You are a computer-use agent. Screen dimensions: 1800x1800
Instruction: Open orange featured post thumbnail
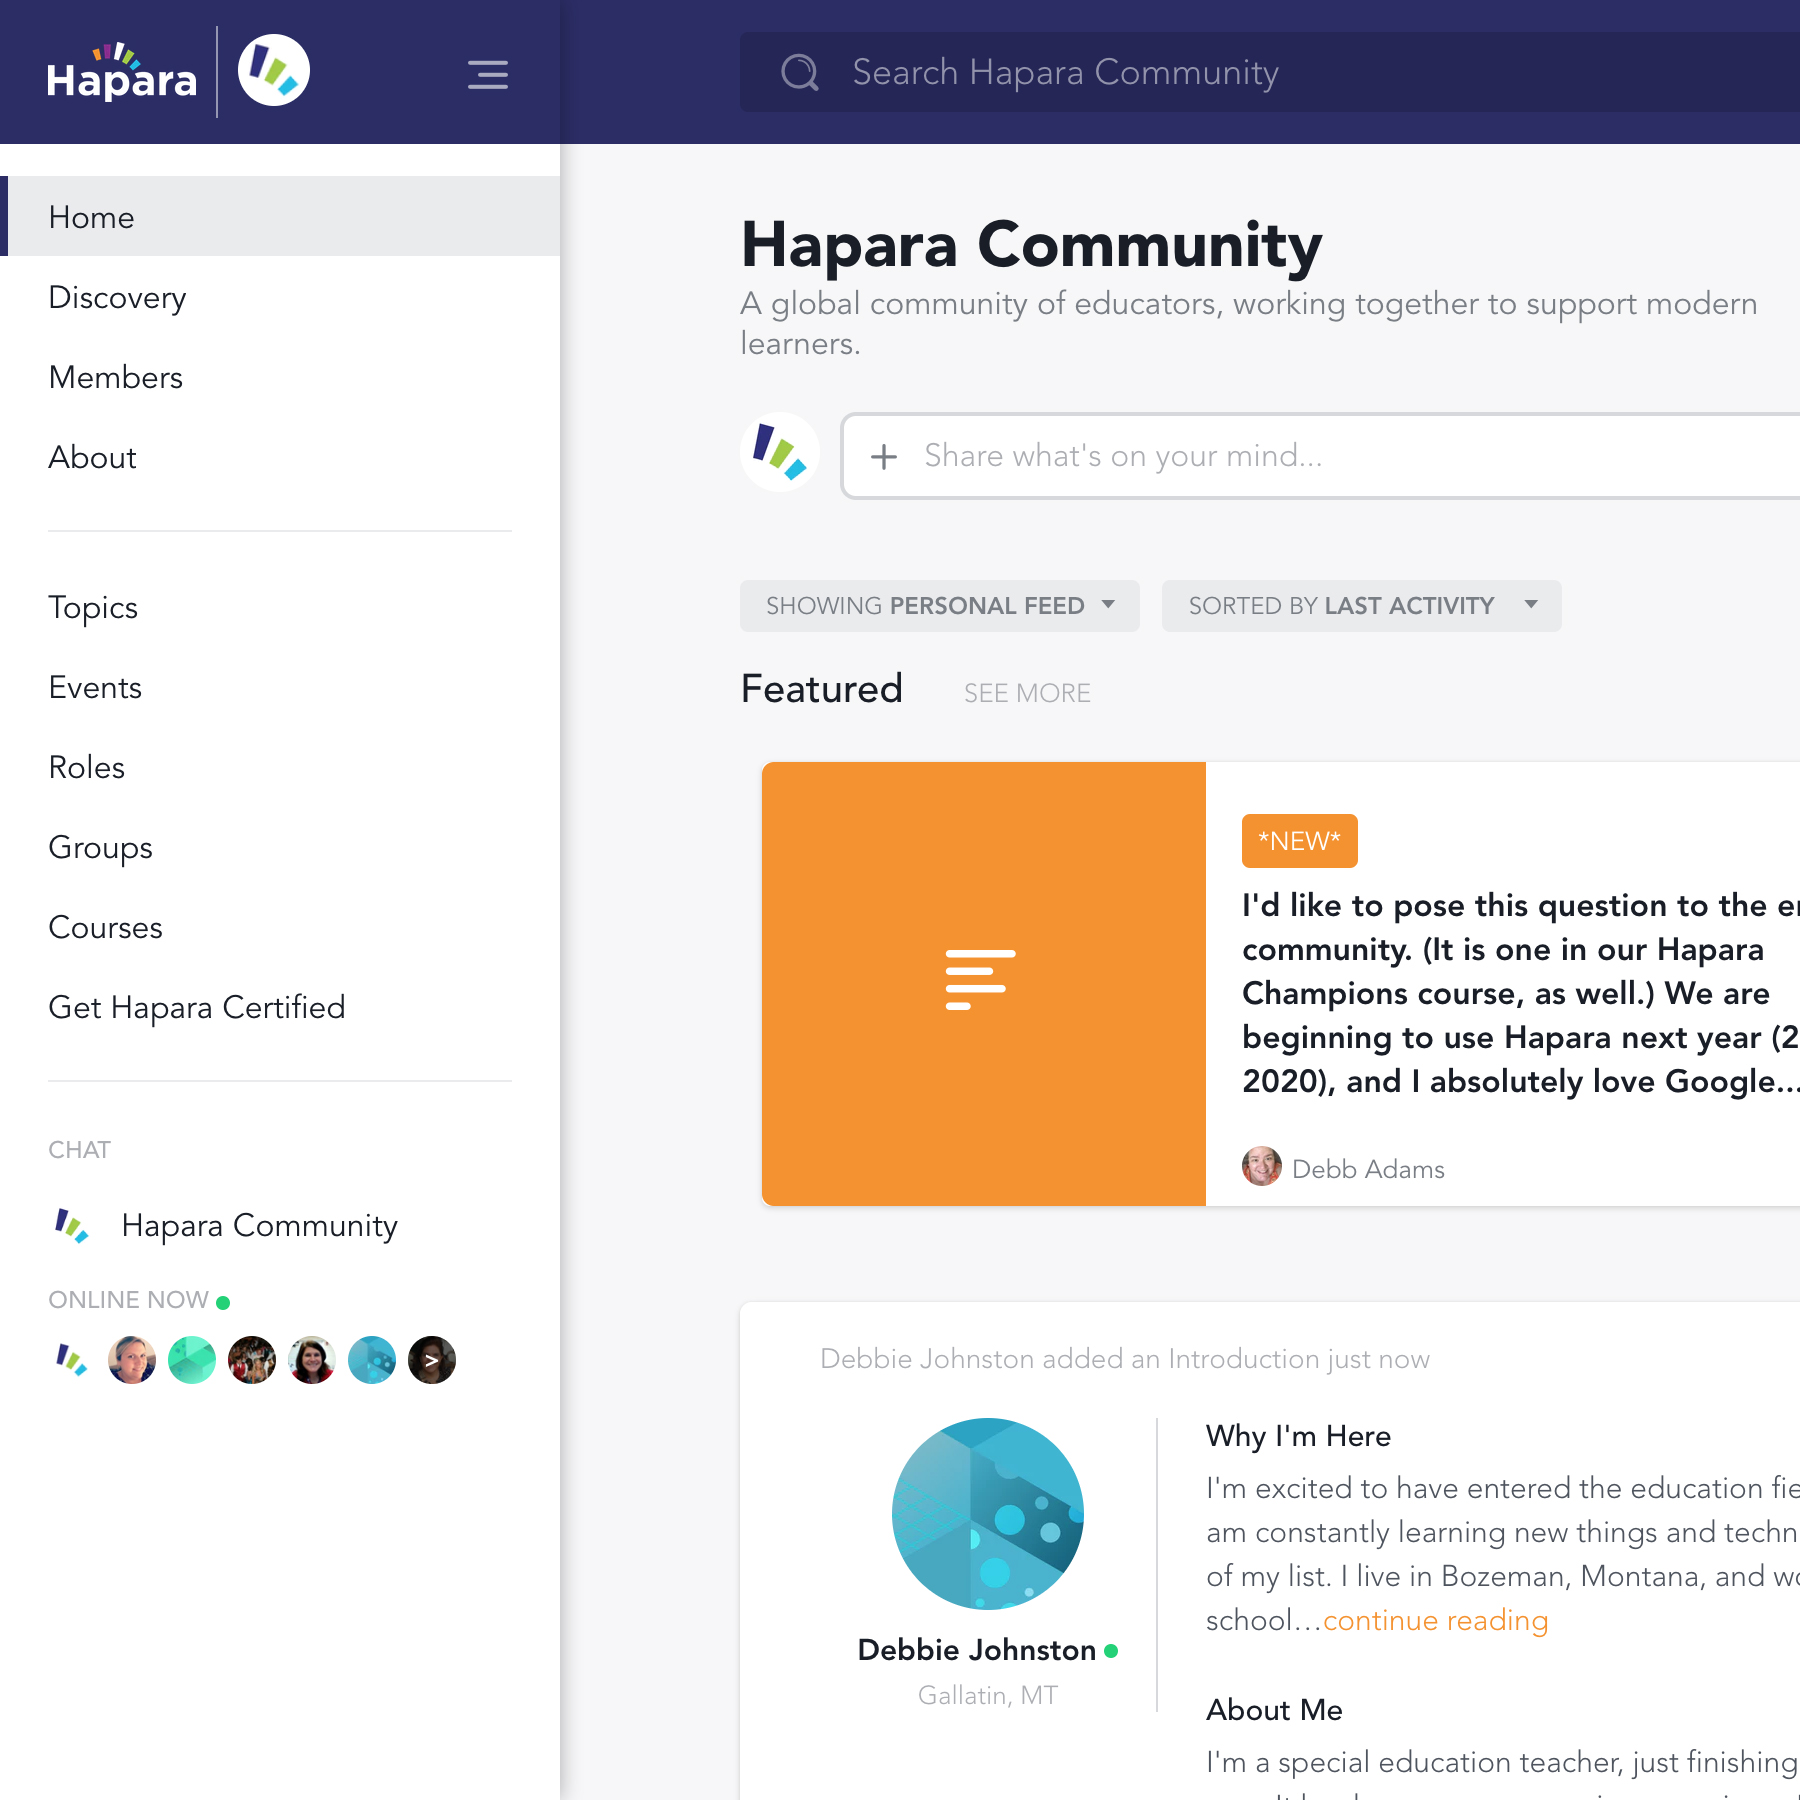(984, 984)
